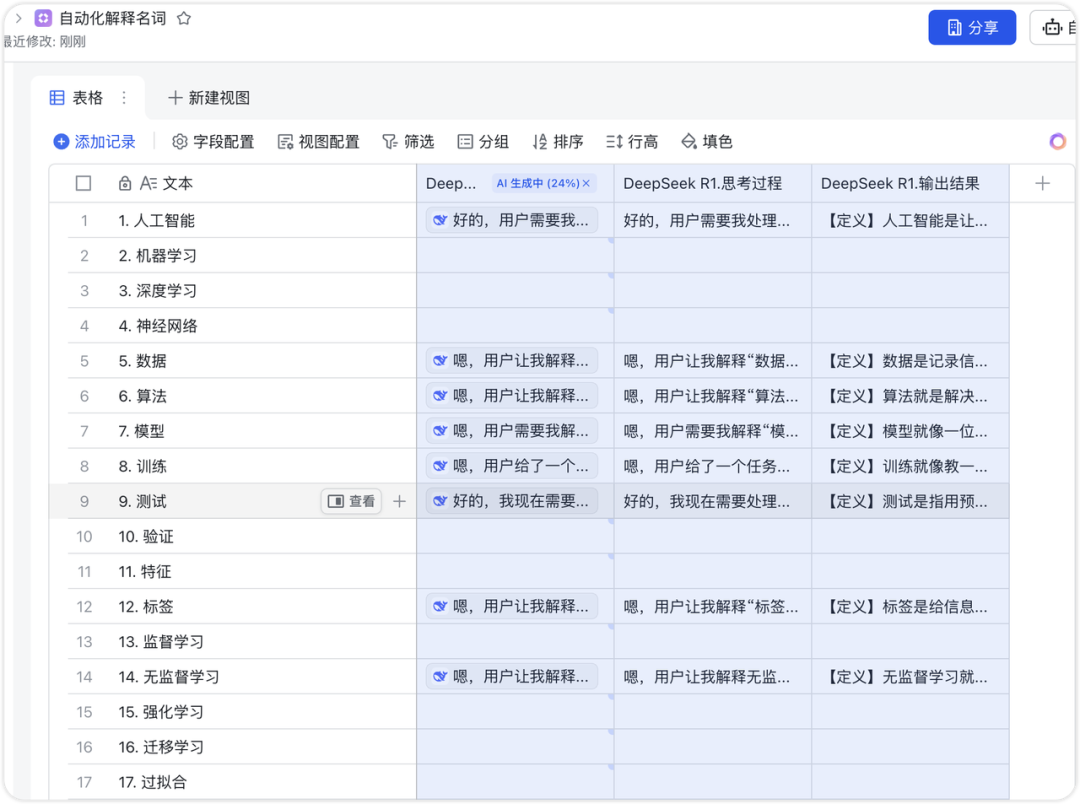Image resolution: width=1080 pixels, height=804 pixels.
Task: Click plus icon beside 查看 on row 9
Action: click(x=399, y=501)
